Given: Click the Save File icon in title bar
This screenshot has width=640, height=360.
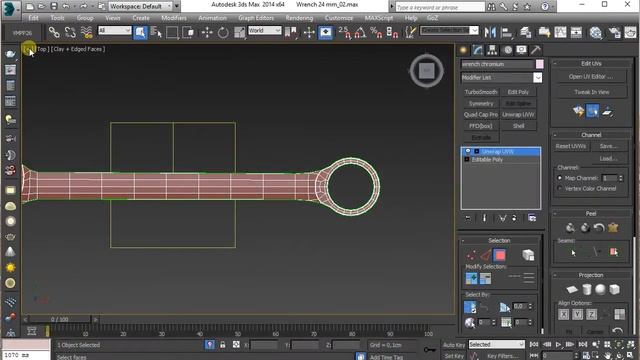Looking at the screenshot, I should tap(53, 6).
